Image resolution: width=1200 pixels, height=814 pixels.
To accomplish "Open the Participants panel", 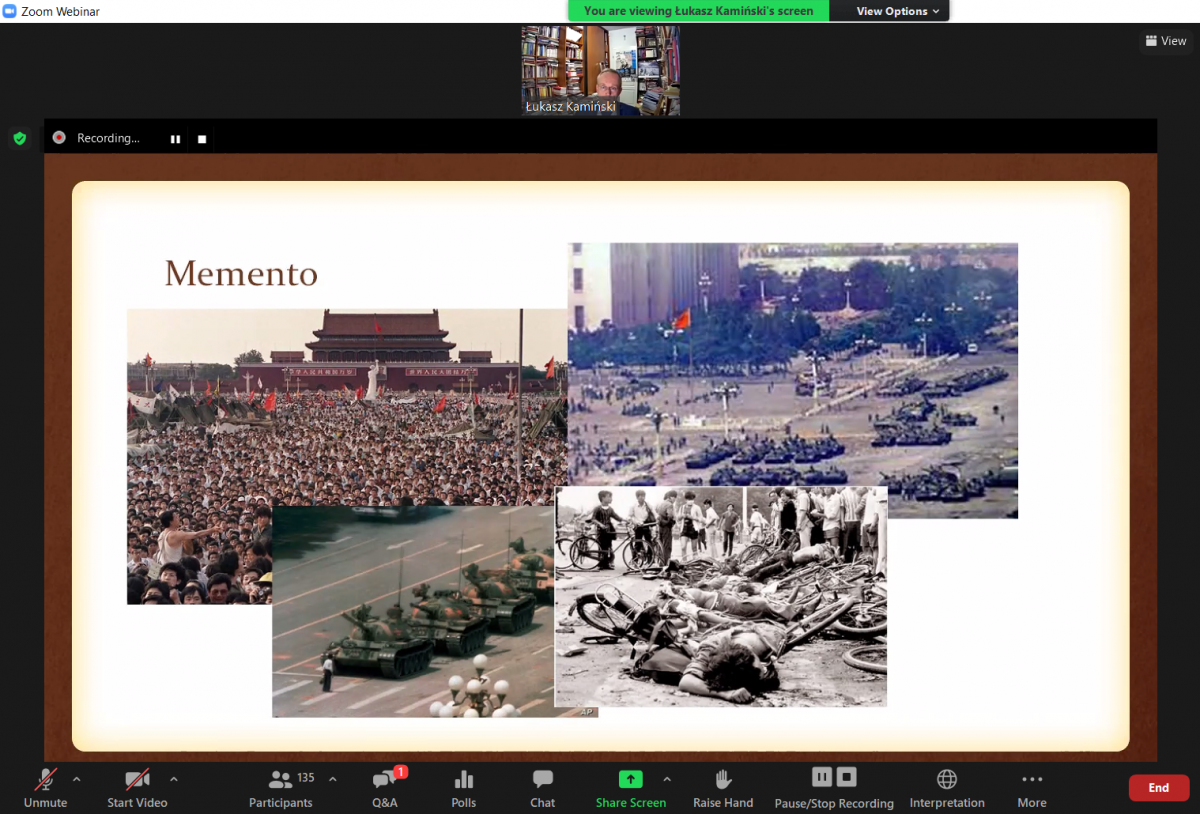I will 281,788.
